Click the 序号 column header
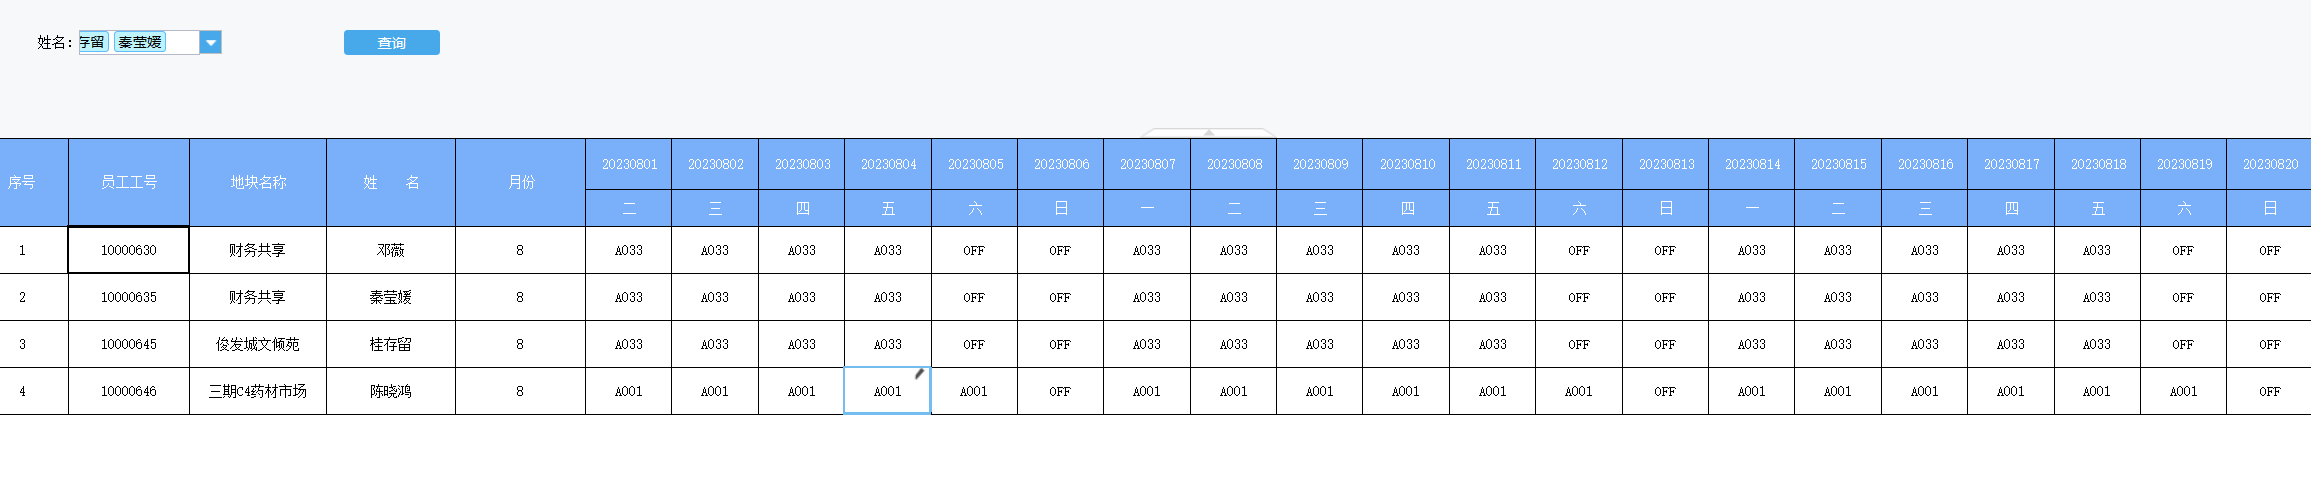This screenshot has width=2311, height=504. 22,182
